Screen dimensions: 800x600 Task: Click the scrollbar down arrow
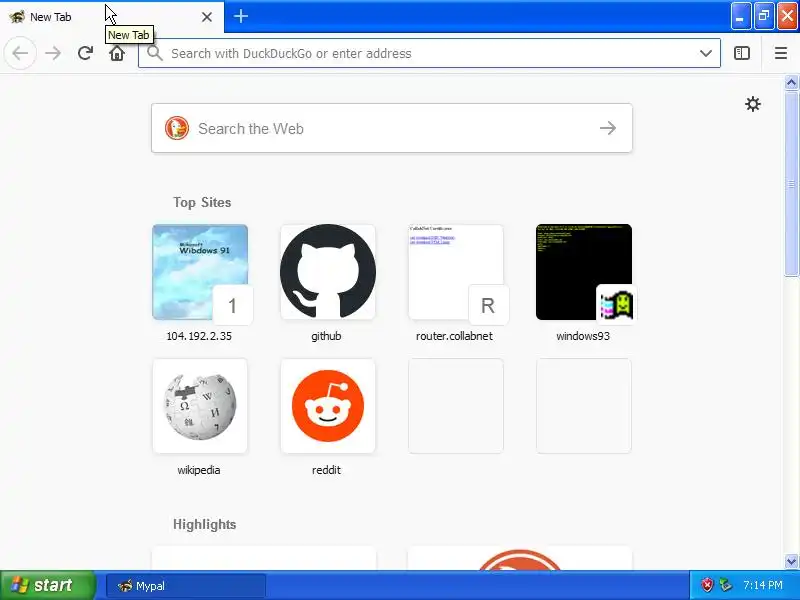[x=791, y=561]
